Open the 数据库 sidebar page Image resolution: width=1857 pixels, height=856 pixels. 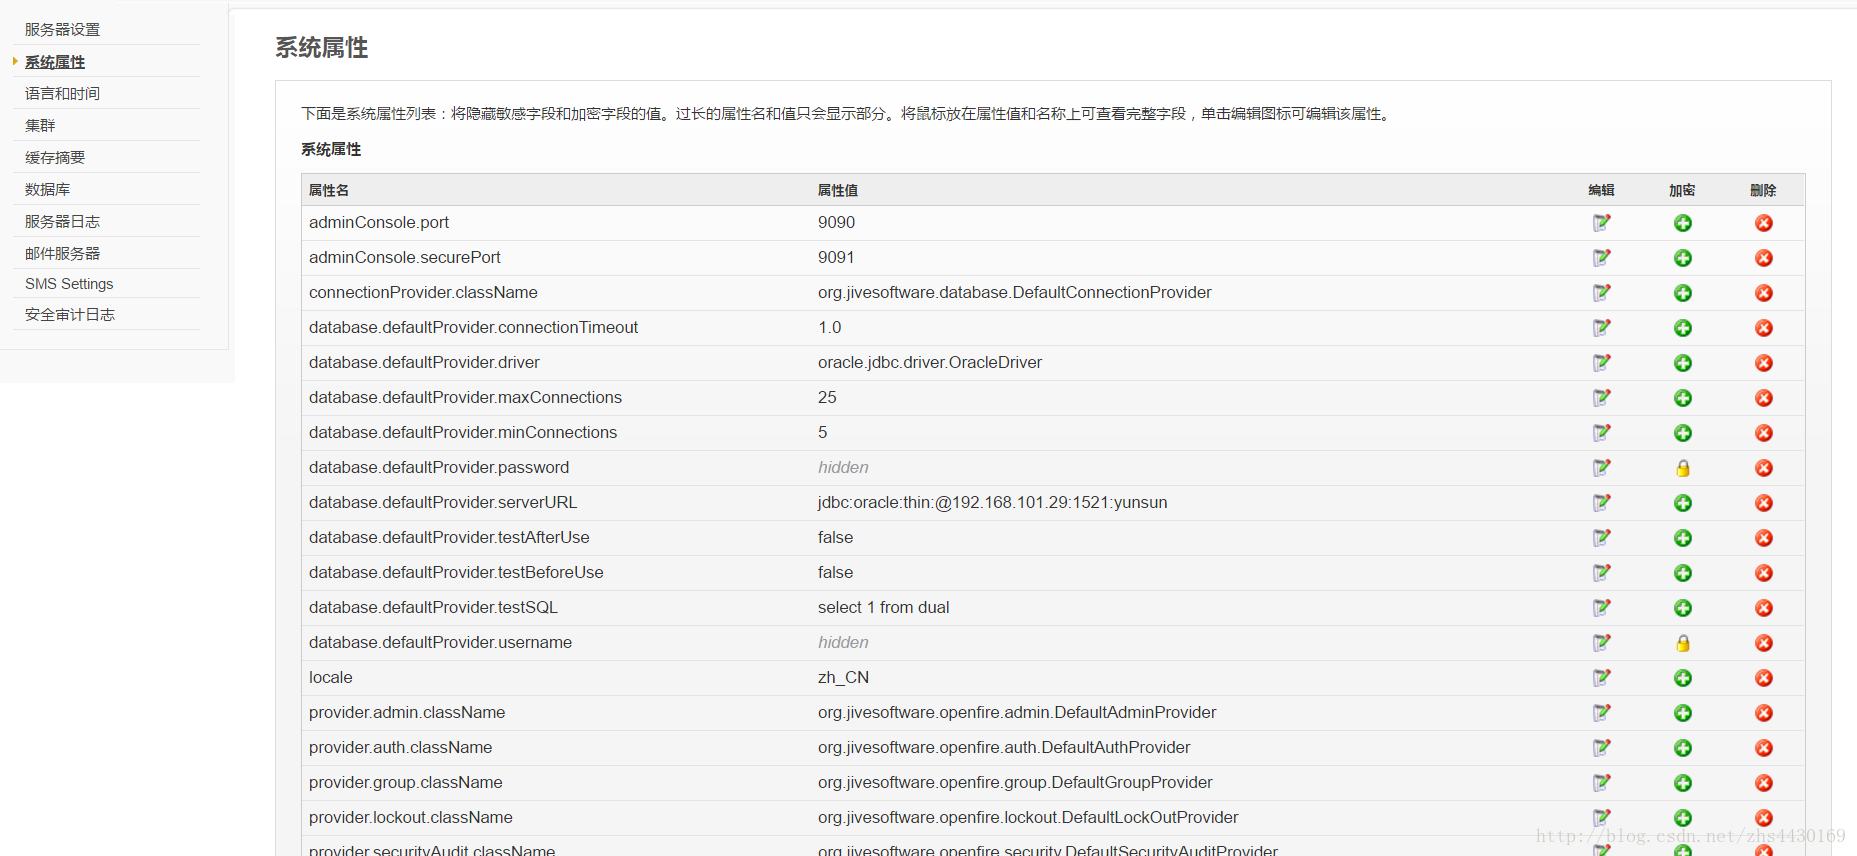[47, 190]
